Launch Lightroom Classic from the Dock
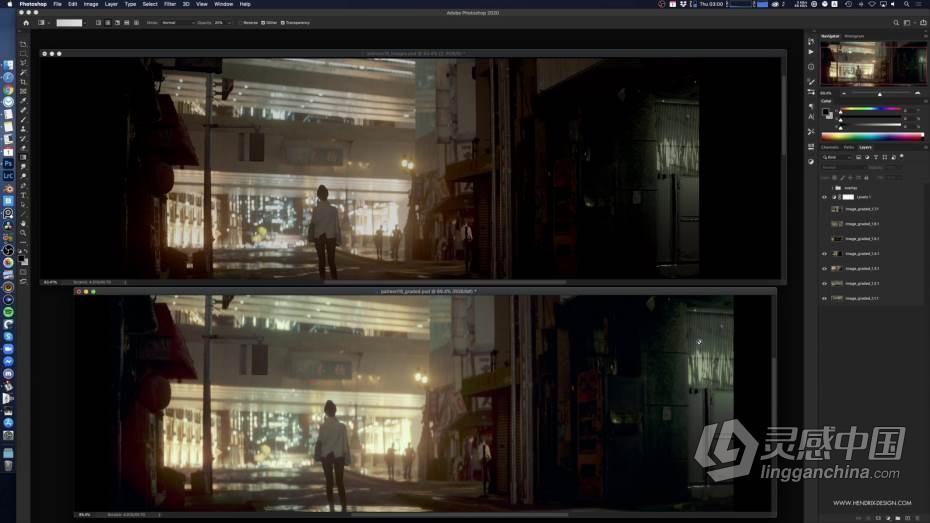This screenshot has height=523, width=930. coord(8,176)
